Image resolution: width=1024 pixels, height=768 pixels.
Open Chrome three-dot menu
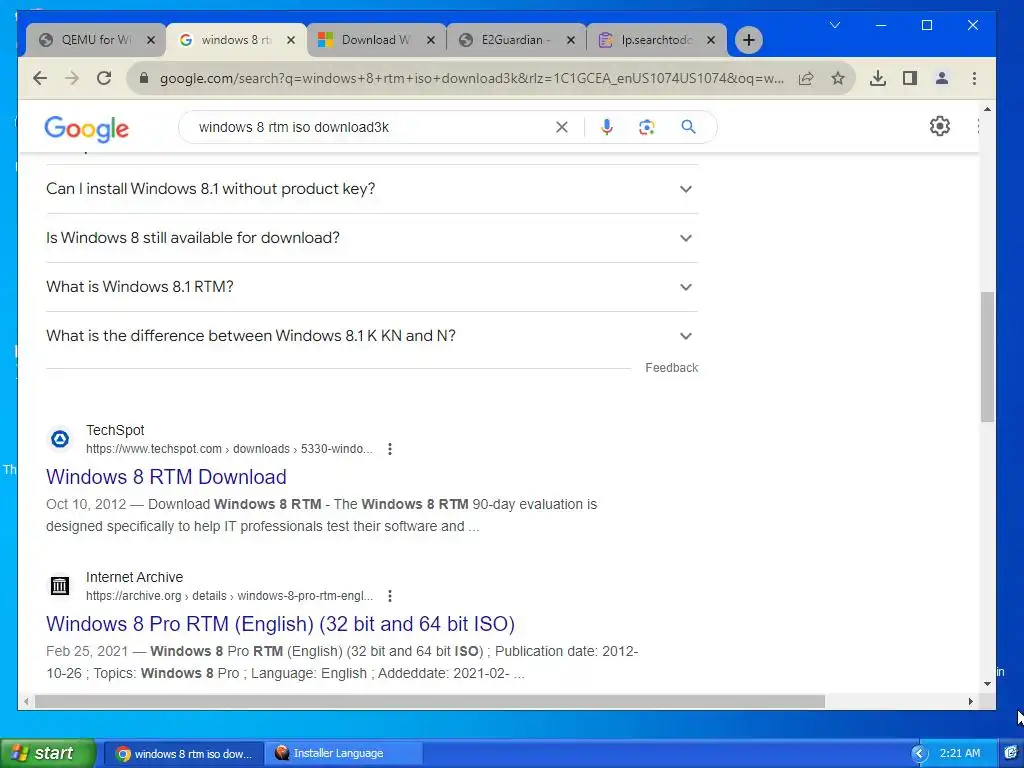[x=974, y=78]
